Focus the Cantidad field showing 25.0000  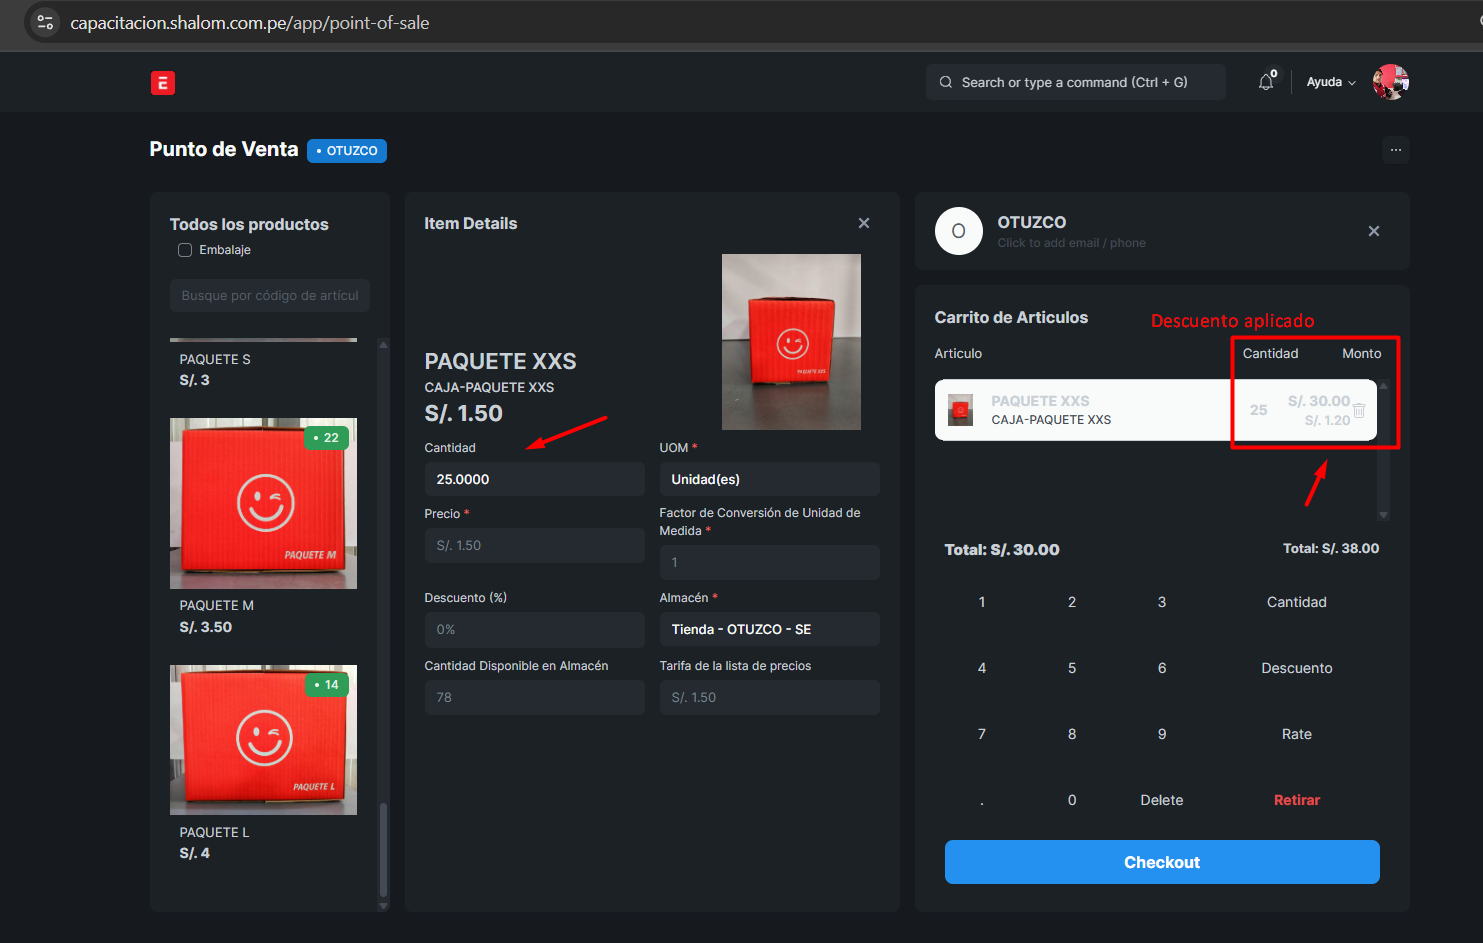click(533, 479)
